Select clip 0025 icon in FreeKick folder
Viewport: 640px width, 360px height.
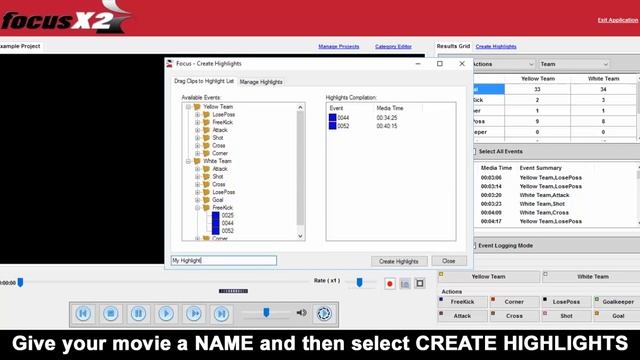pyautogui.click(x=216, y=215)
